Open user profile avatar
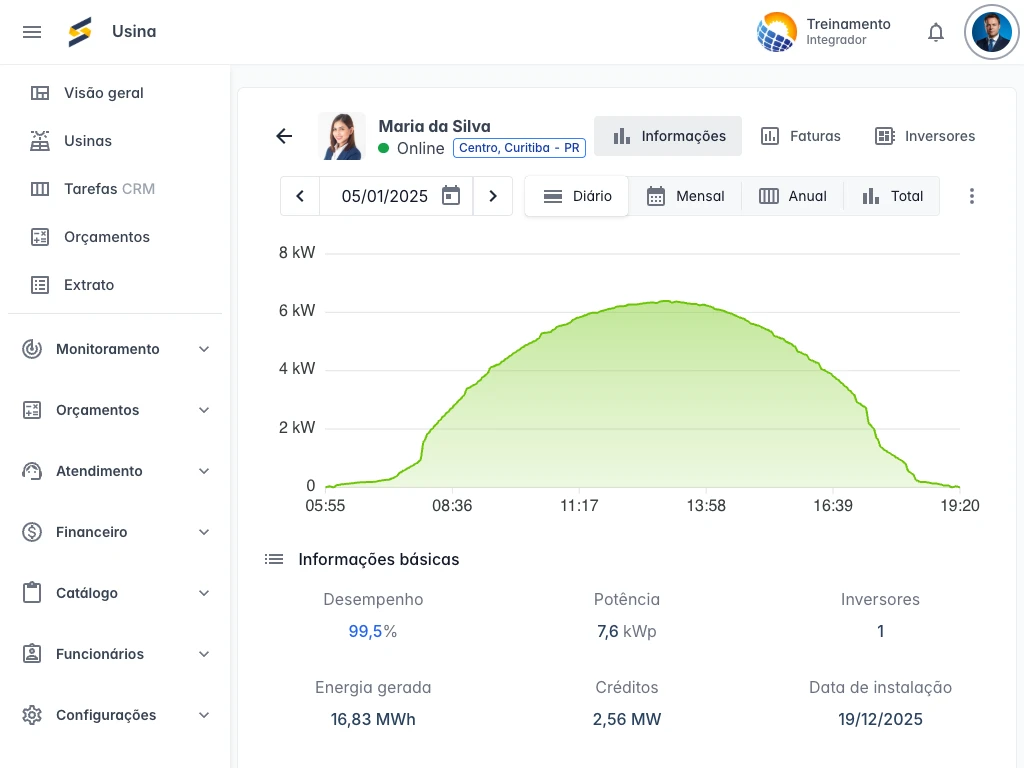The height and width of the screenshot is (768, 1024). (991, 32)
